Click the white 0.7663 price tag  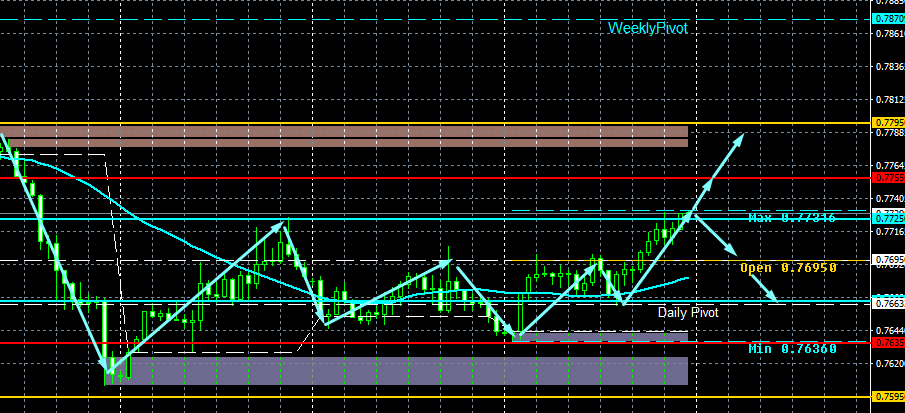889,303
